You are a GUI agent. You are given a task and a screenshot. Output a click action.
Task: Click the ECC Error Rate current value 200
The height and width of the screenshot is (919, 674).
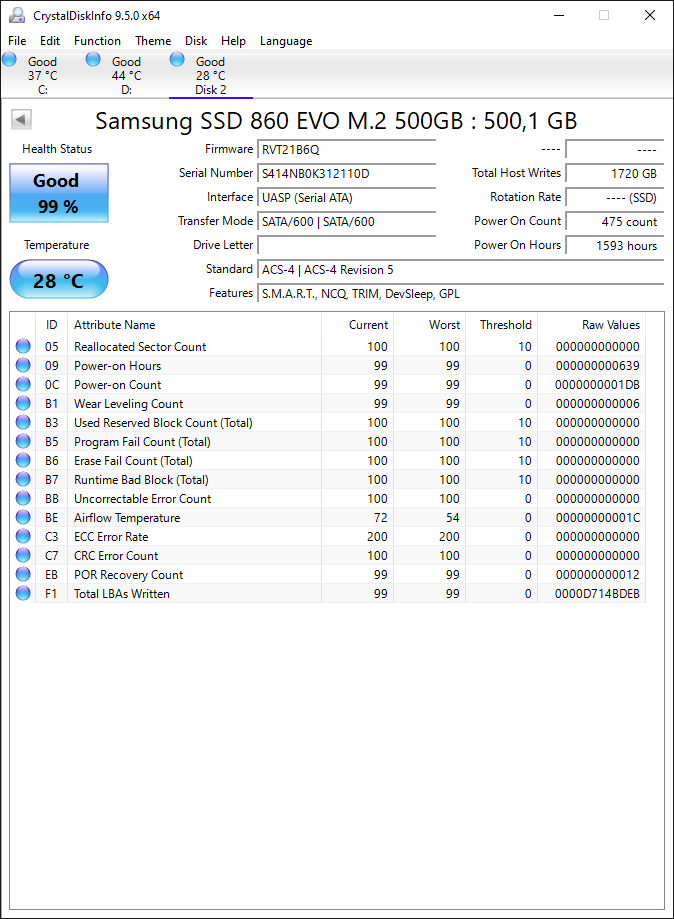point(377,537)
